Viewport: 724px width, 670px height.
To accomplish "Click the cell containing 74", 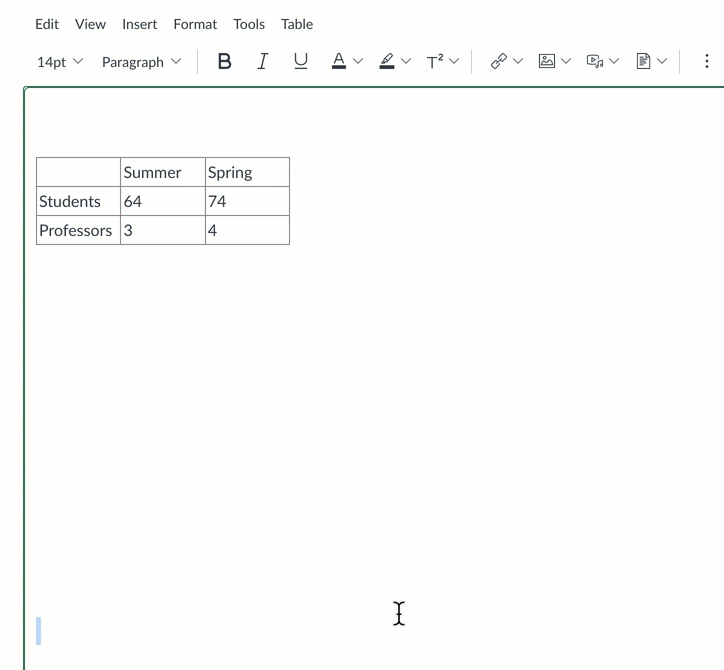I will [247, 201].
